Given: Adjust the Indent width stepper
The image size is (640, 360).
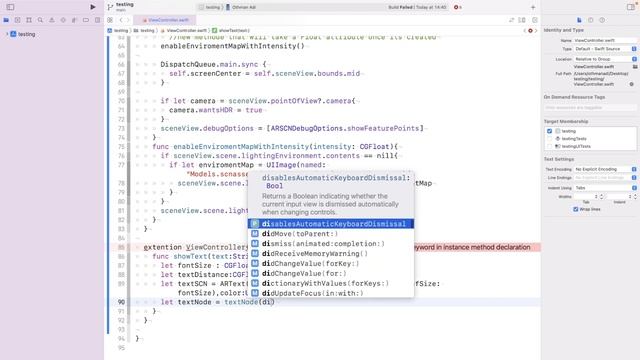Looking at the screenshot, I should tap(635, 197).
